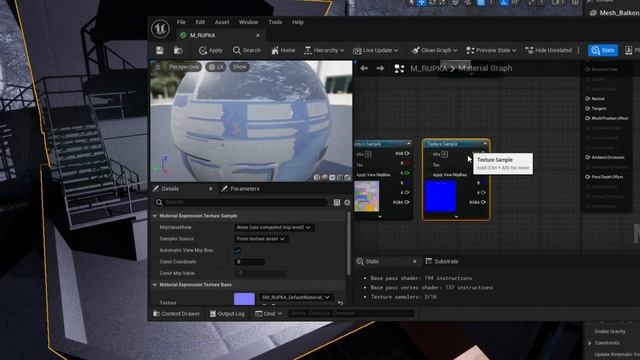Toggle the Automatic View Mip Bias checkbox

238,250
